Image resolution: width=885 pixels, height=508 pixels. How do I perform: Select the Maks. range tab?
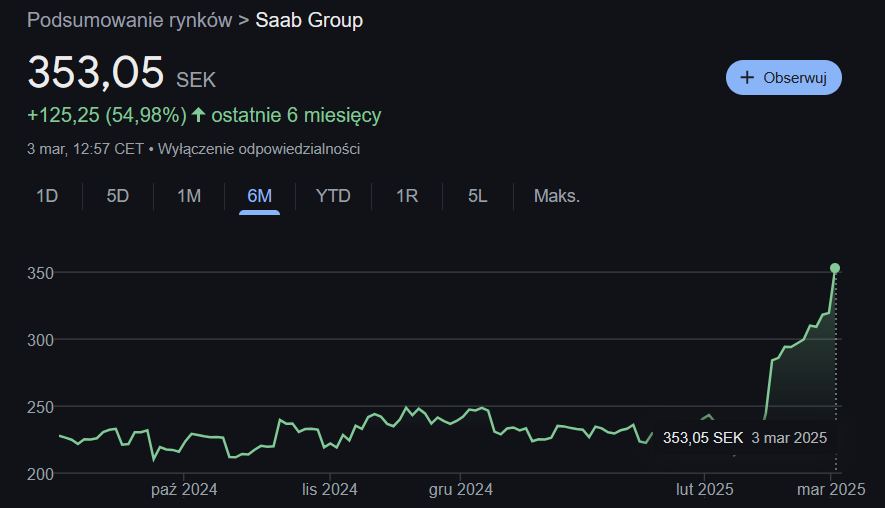tap(557, 196)
